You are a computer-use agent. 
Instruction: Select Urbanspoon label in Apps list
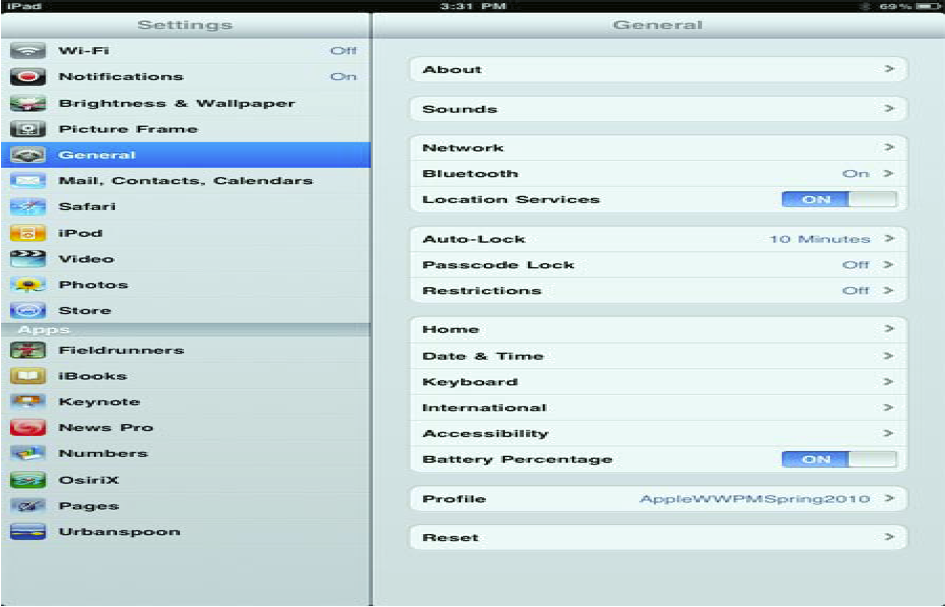(119, 532)
